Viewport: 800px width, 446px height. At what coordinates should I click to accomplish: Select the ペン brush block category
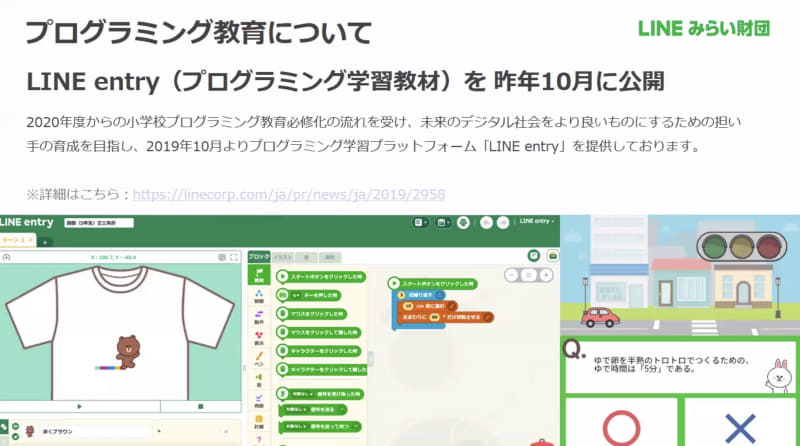click(x=259, y=359)
